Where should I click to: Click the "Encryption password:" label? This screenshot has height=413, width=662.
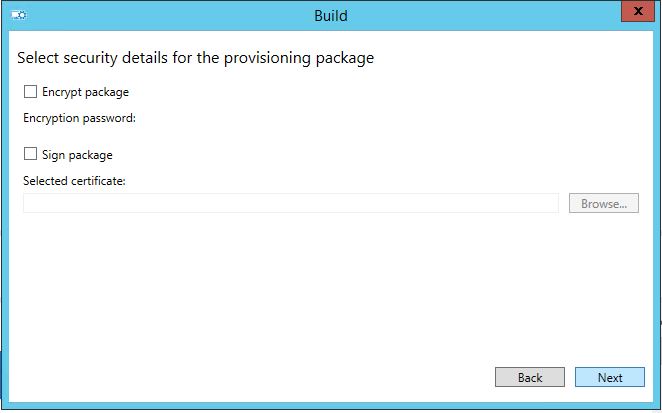point(79,118)
